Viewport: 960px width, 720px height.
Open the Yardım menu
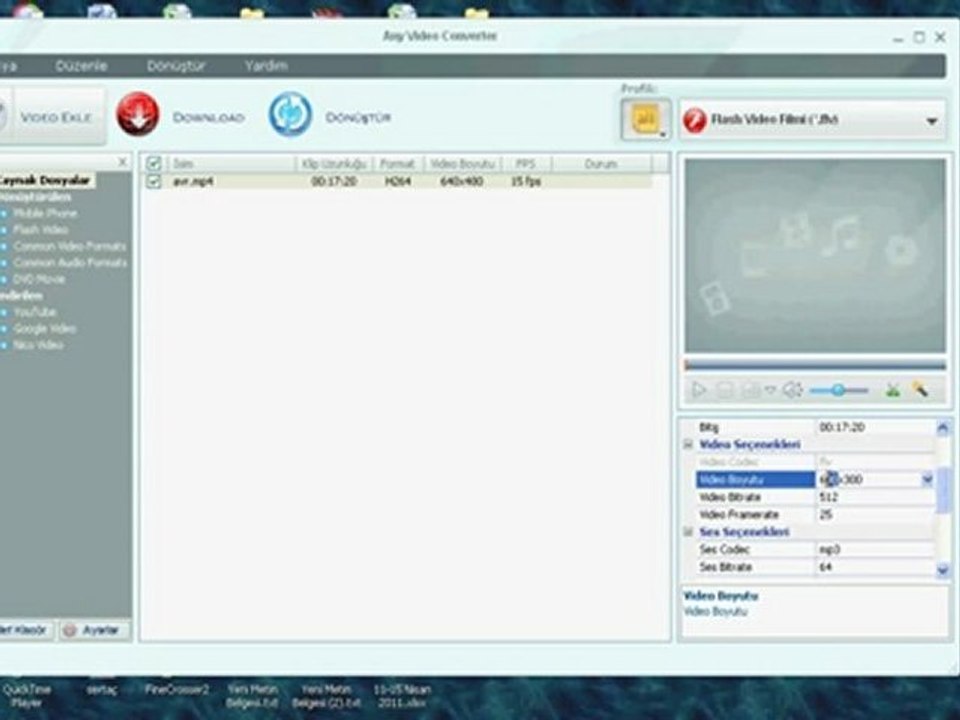(266, 66)
